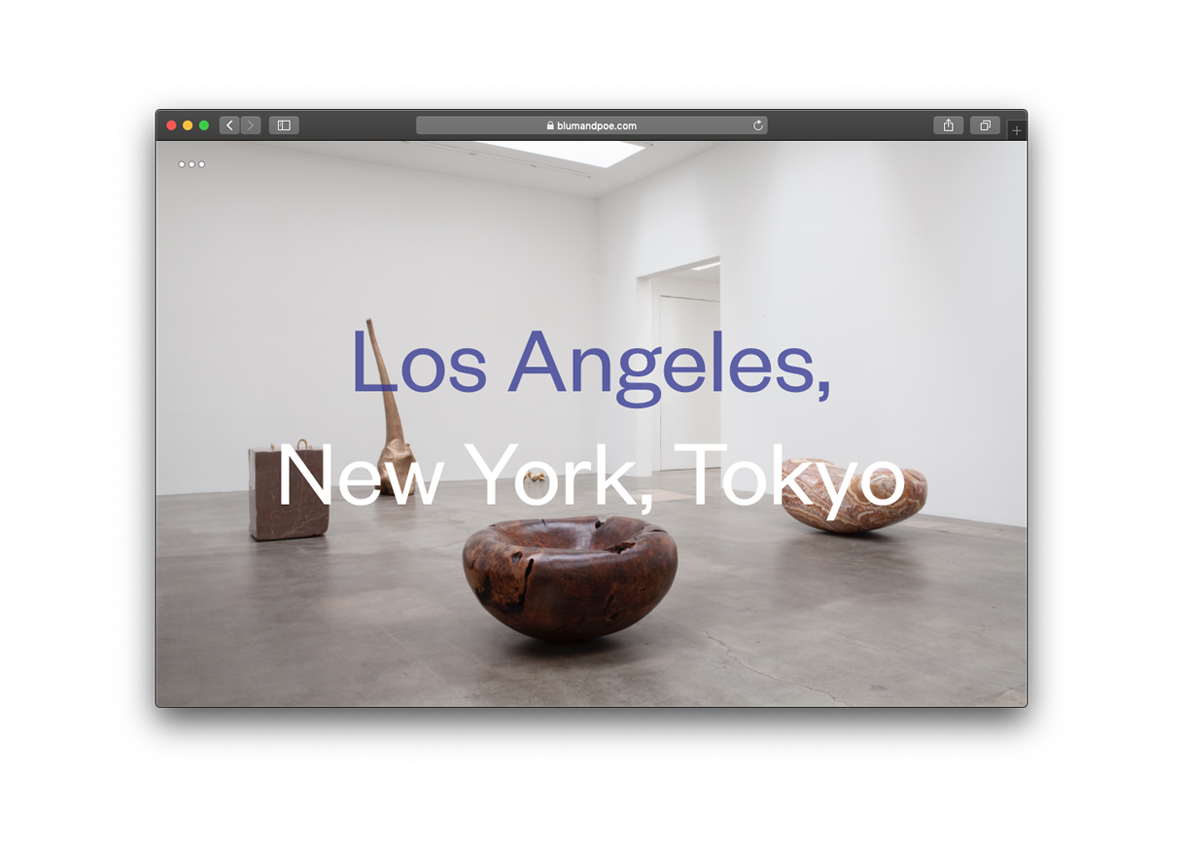Go back with the Safari back arrow
Viewport: 1183px width, 846px height.
(x=230, y=125)
